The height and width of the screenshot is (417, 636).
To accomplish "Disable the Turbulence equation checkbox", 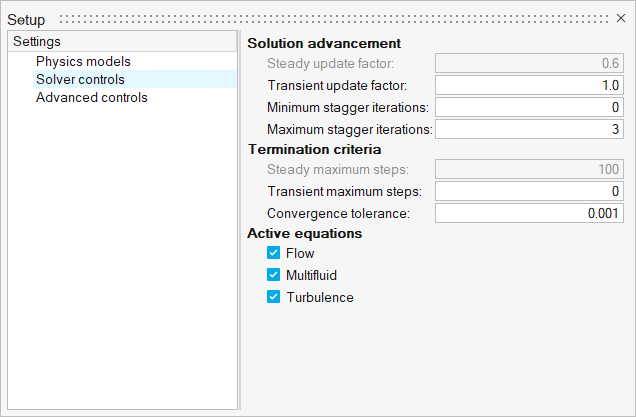I will 273,297.
